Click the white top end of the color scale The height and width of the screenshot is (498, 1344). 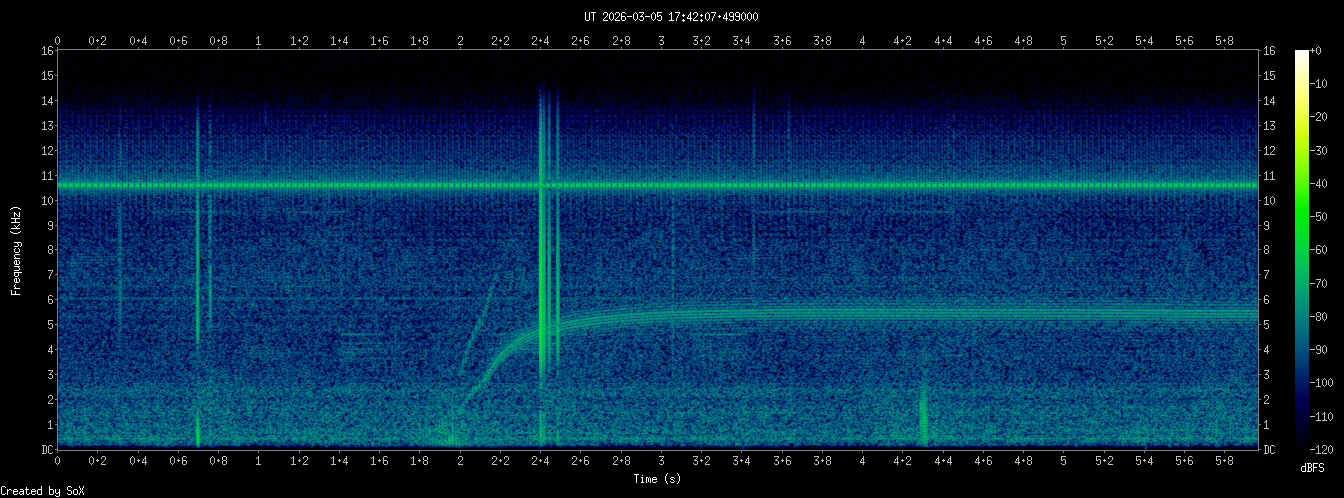pos(1301,54)
